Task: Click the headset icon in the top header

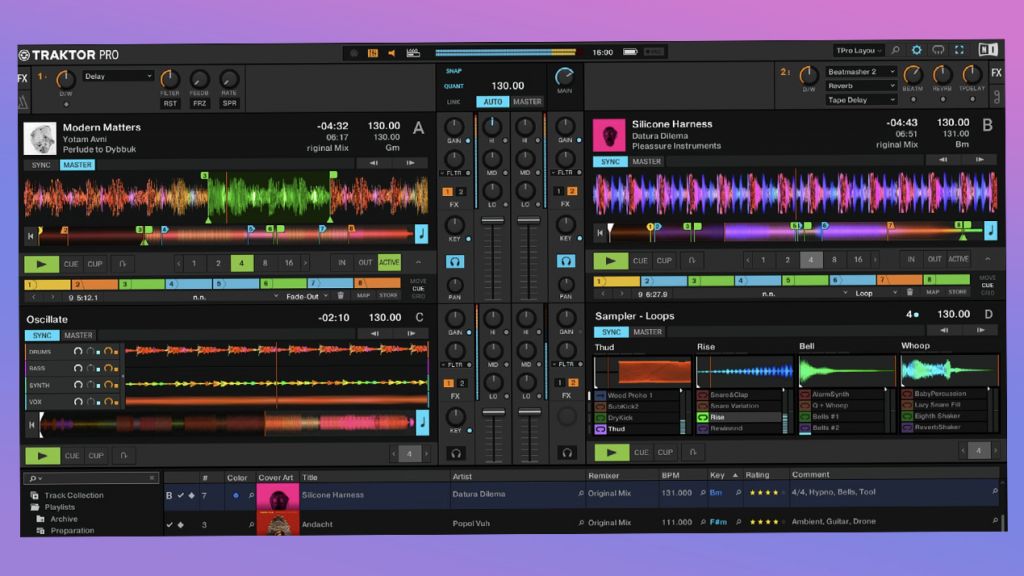Action: pyautogui.click(x=936, y=49)
